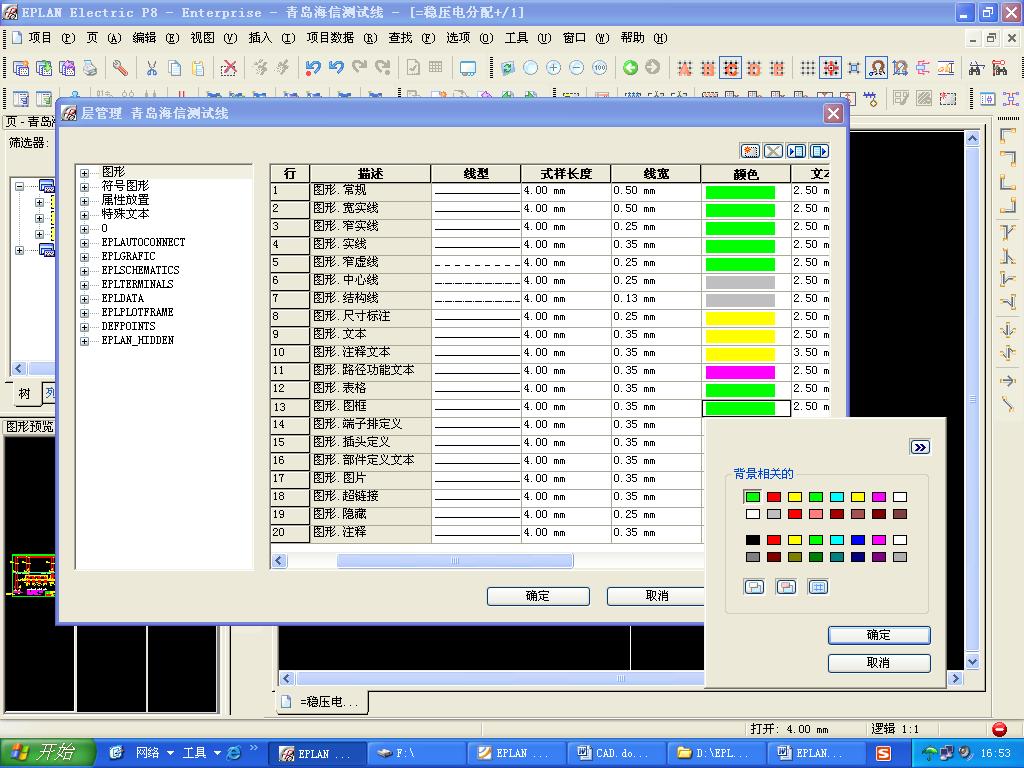Pick the pink salmon color swatch
The width and height of the screenshot is (1024, 768).
click(816, 514)
